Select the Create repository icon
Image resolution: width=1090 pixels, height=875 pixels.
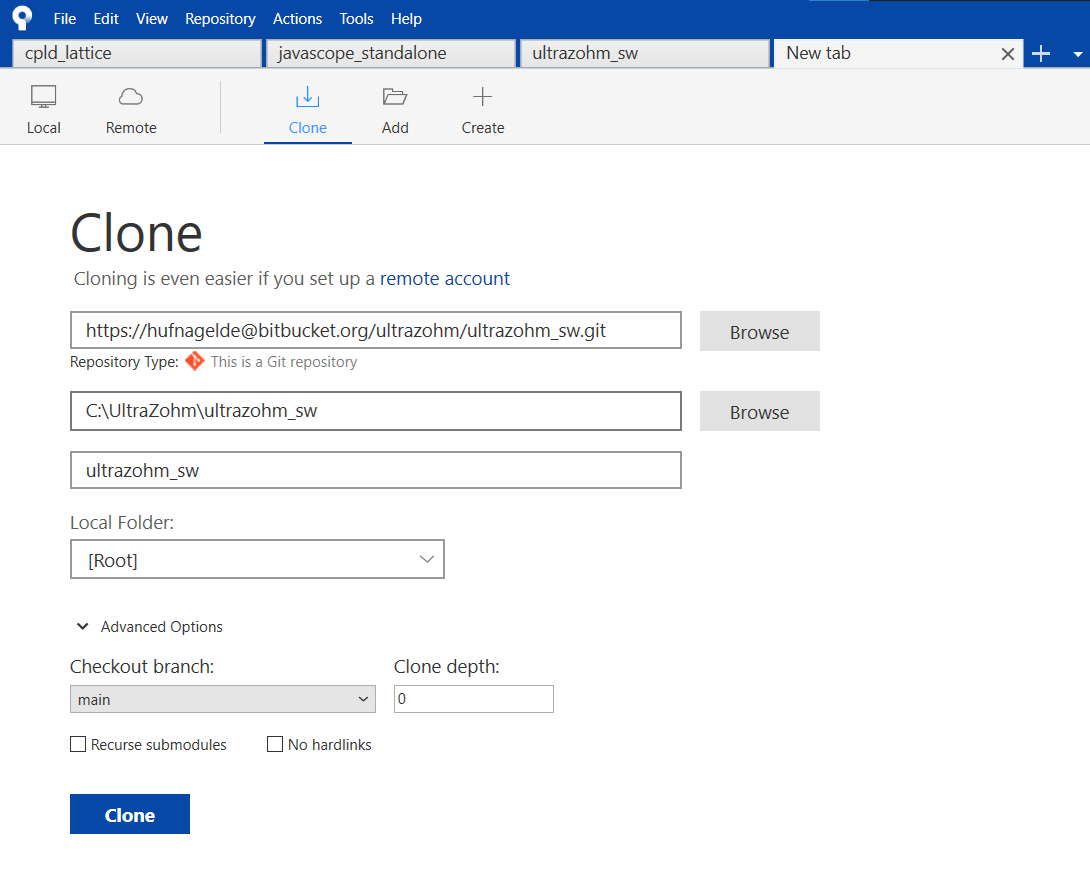pyautogui.click(x=482, y=108)
